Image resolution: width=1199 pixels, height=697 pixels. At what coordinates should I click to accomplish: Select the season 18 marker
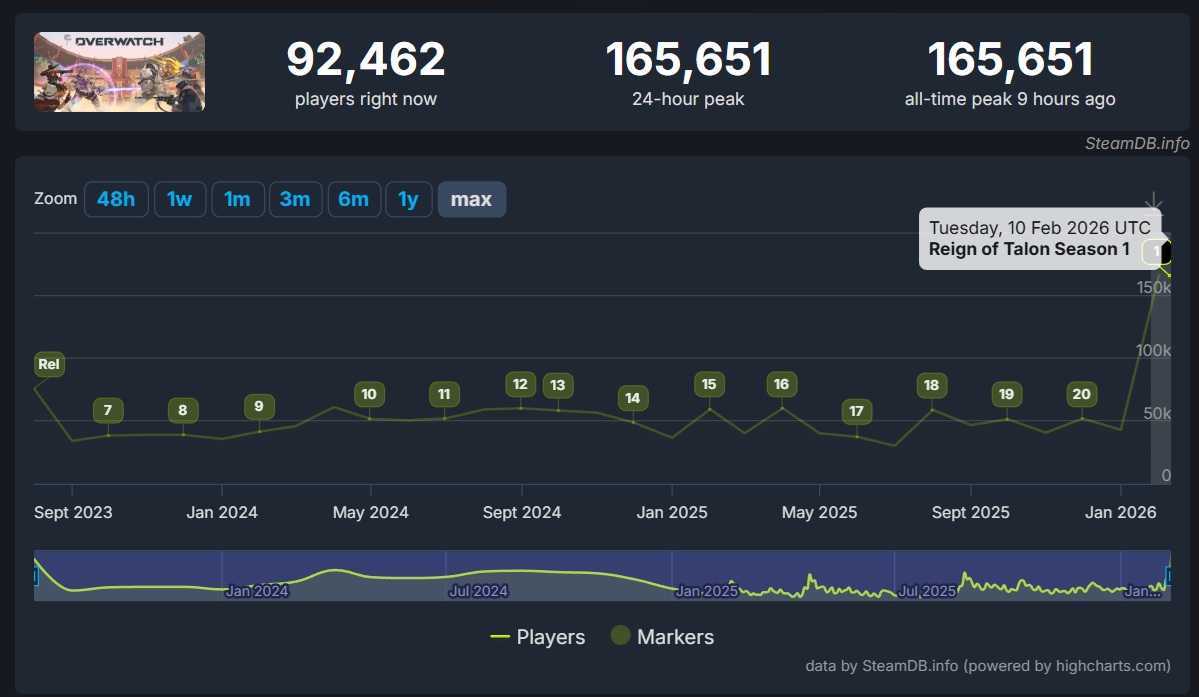coord(931,385)
